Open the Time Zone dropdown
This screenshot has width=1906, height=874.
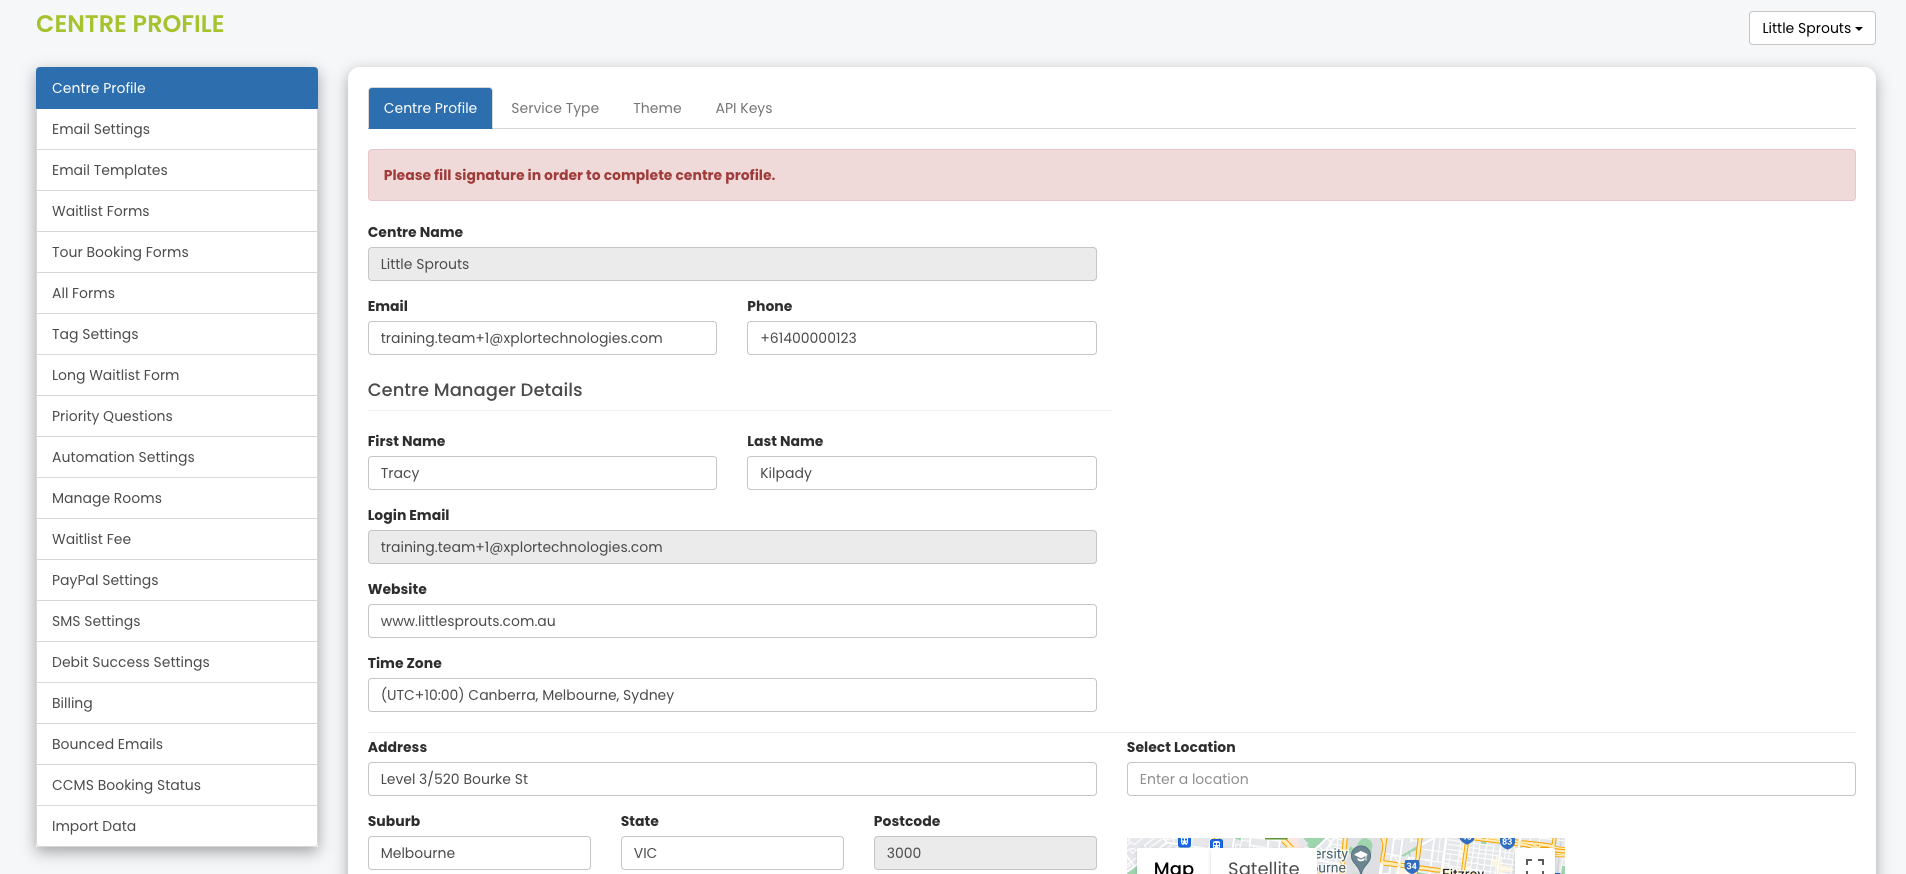click(x=732, y=695)
